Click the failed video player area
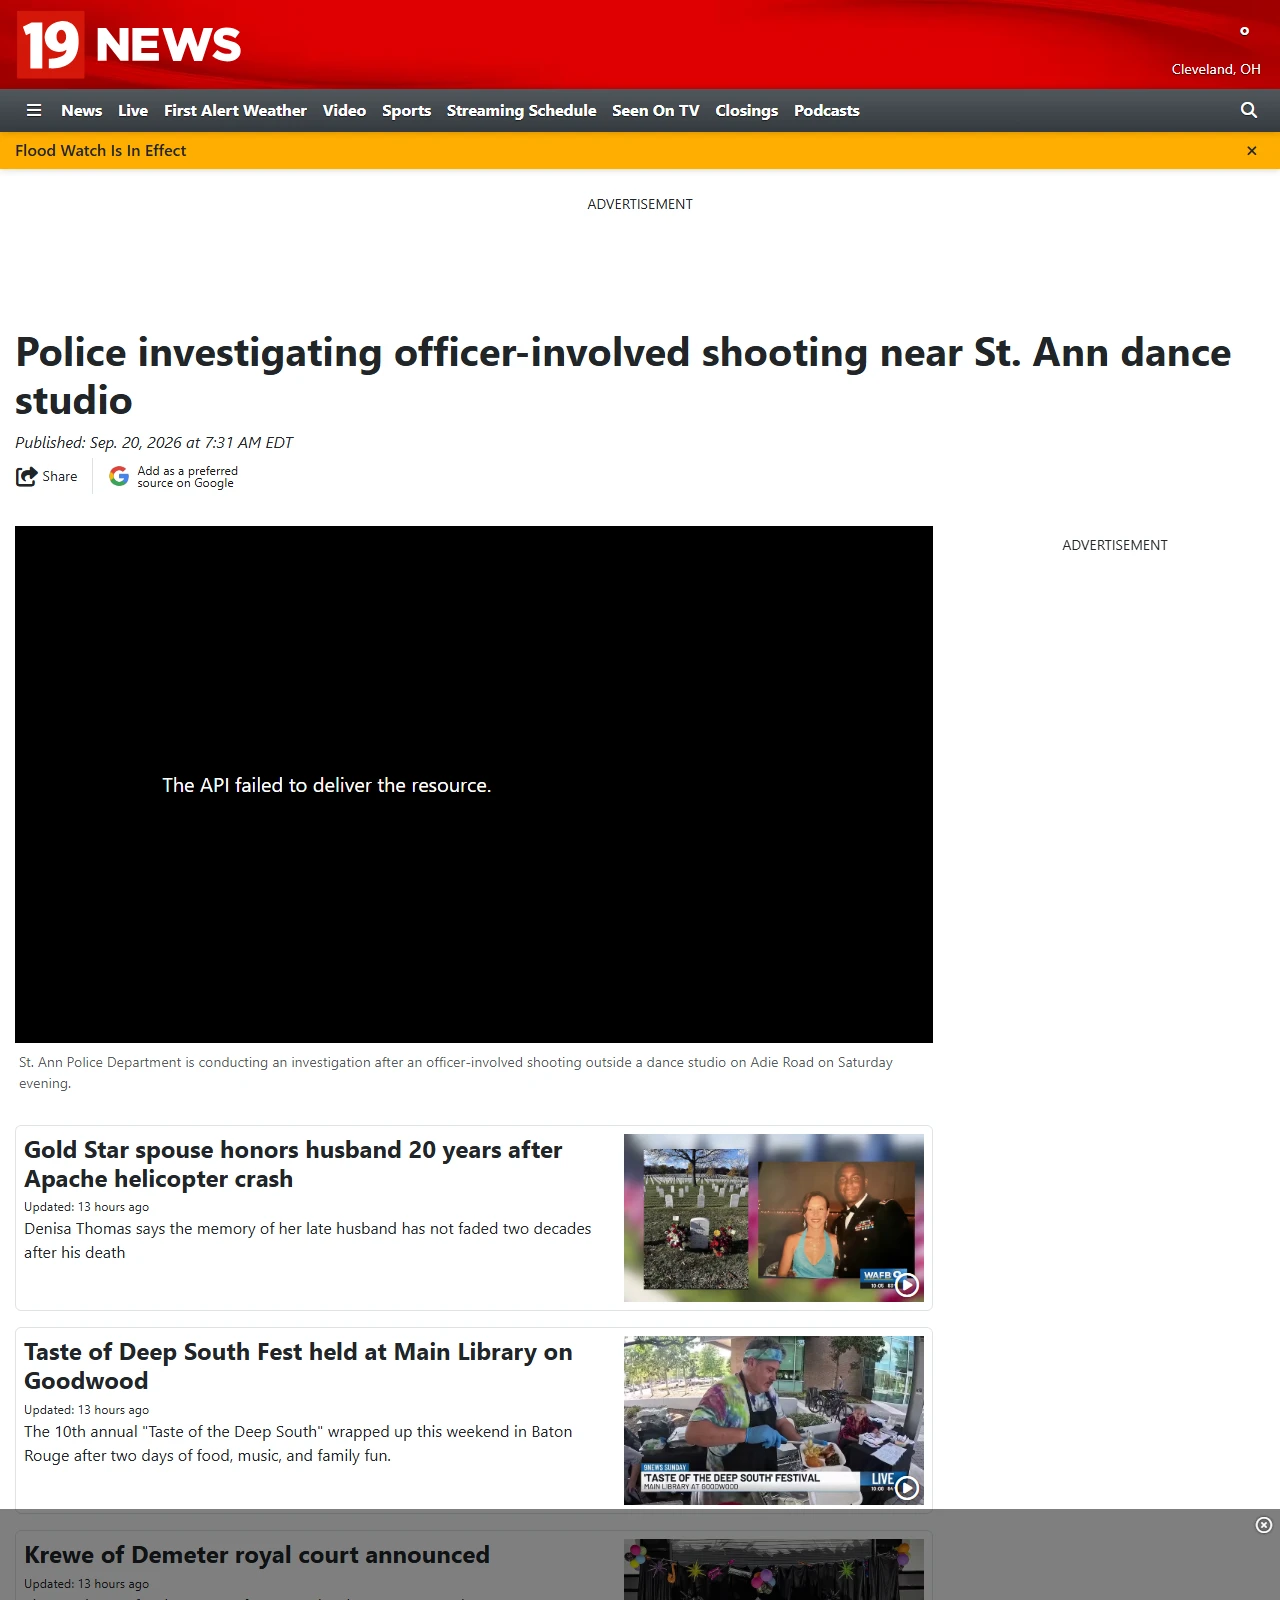This screenshot has height=1600, width=1280. coord(474,785)
